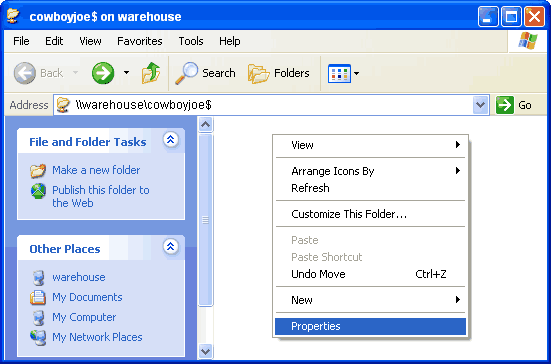Expand the New submenu in context menu
This screenshot has height=364, width=551.
tap(370, 300)
